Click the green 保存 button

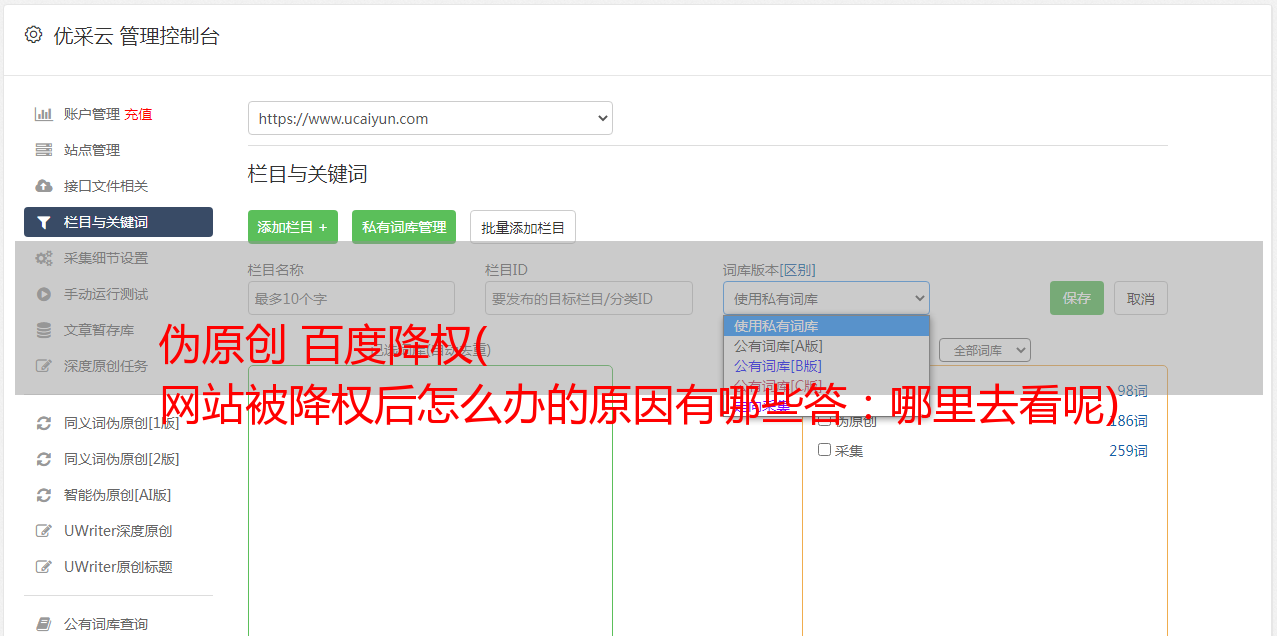[1077, 298]
